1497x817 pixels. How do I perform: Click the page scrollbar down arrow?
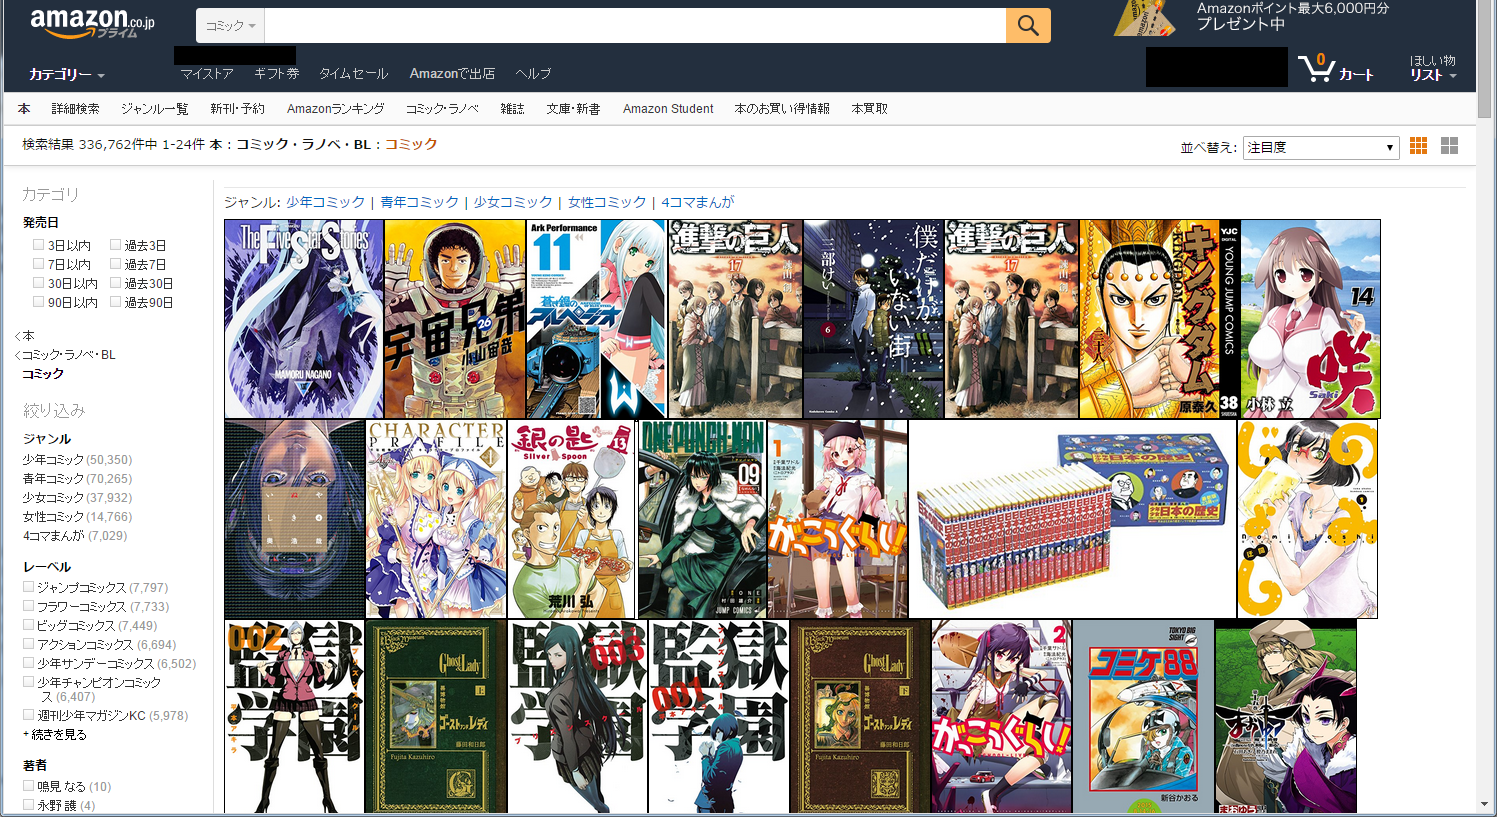(1484, 806)
